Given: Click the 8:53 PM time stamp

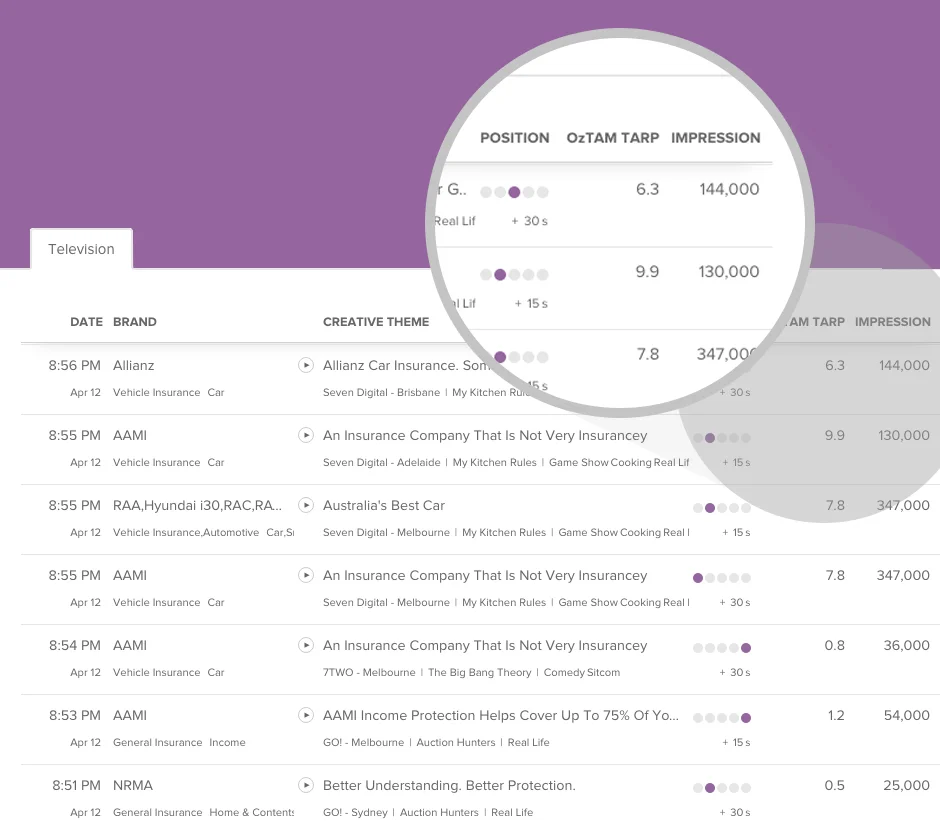Looking at the screenshot, I should [75, 715].
